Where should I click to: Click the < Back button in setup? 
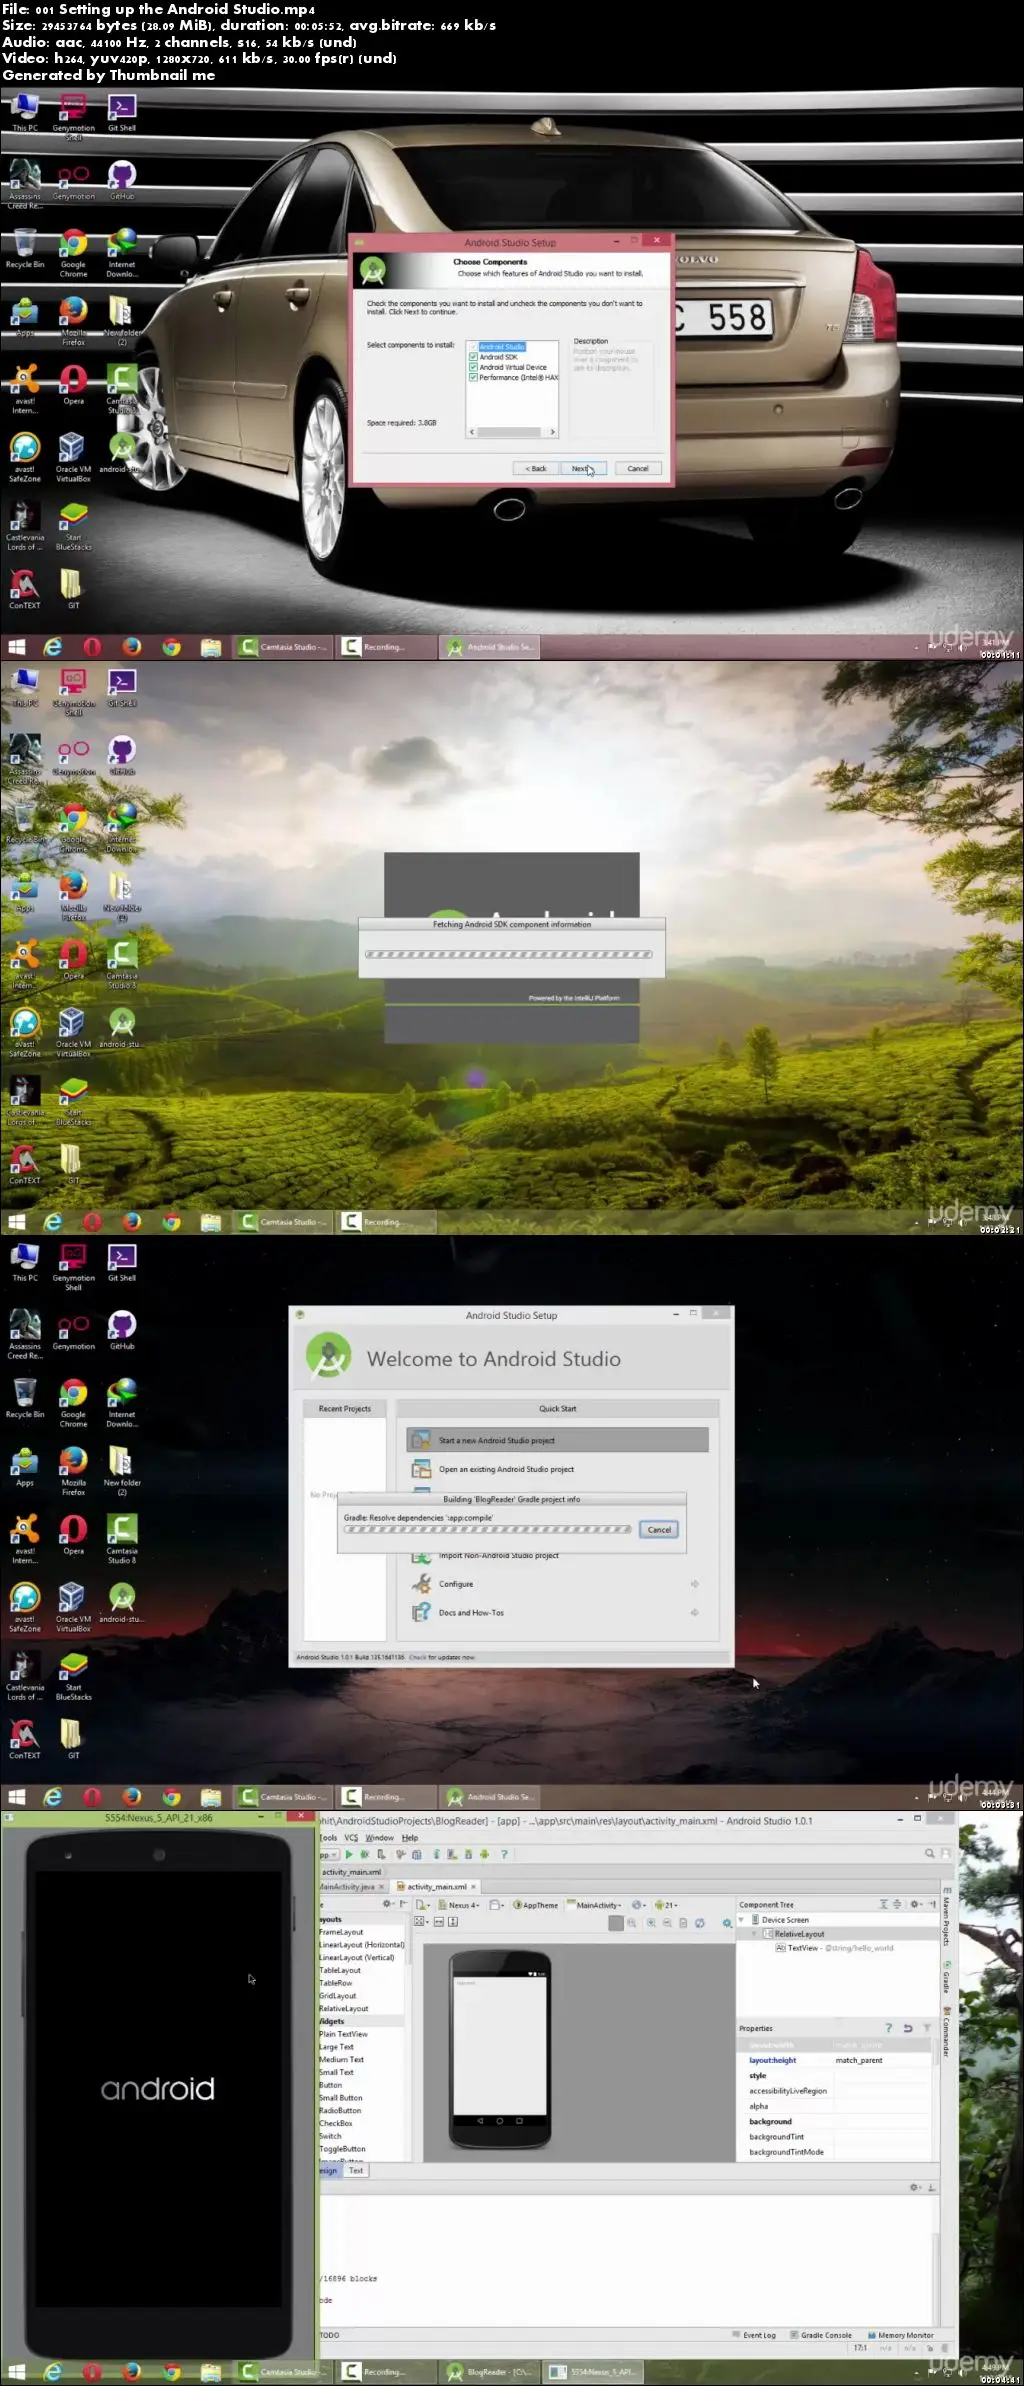pyautogui.click(x=536, y=468)
